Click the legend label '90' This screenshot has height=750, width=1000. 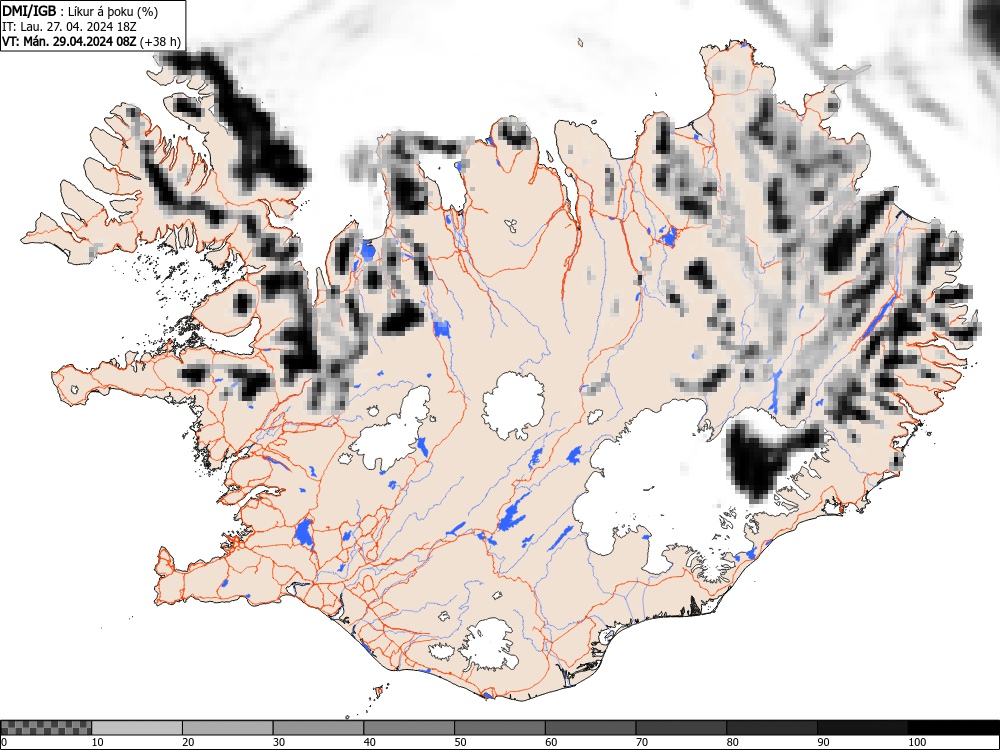coord(823,742)
